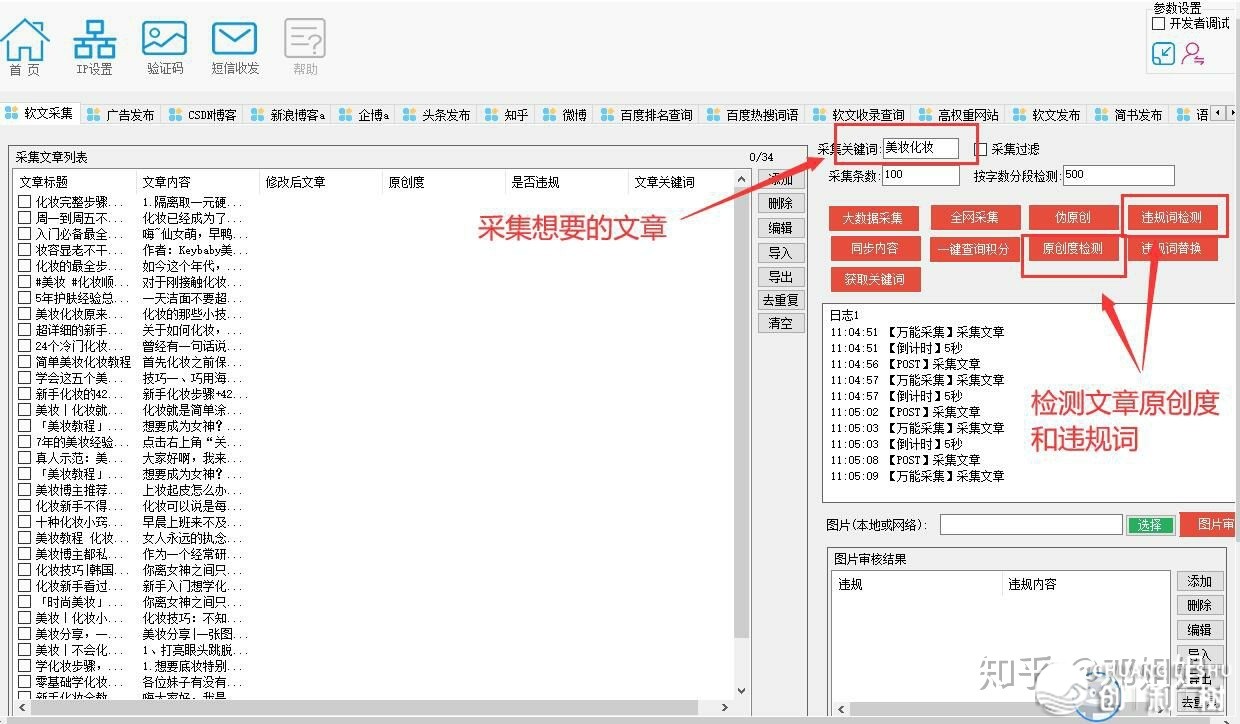Click the 文章标题 column header

75,182
